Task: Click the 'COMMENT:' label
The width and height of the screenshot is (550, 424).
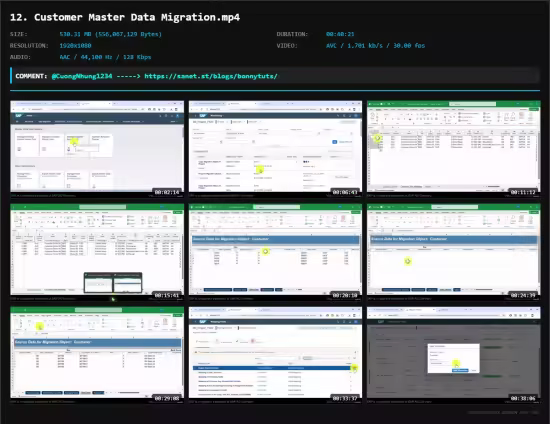Action: click(31, 76)
